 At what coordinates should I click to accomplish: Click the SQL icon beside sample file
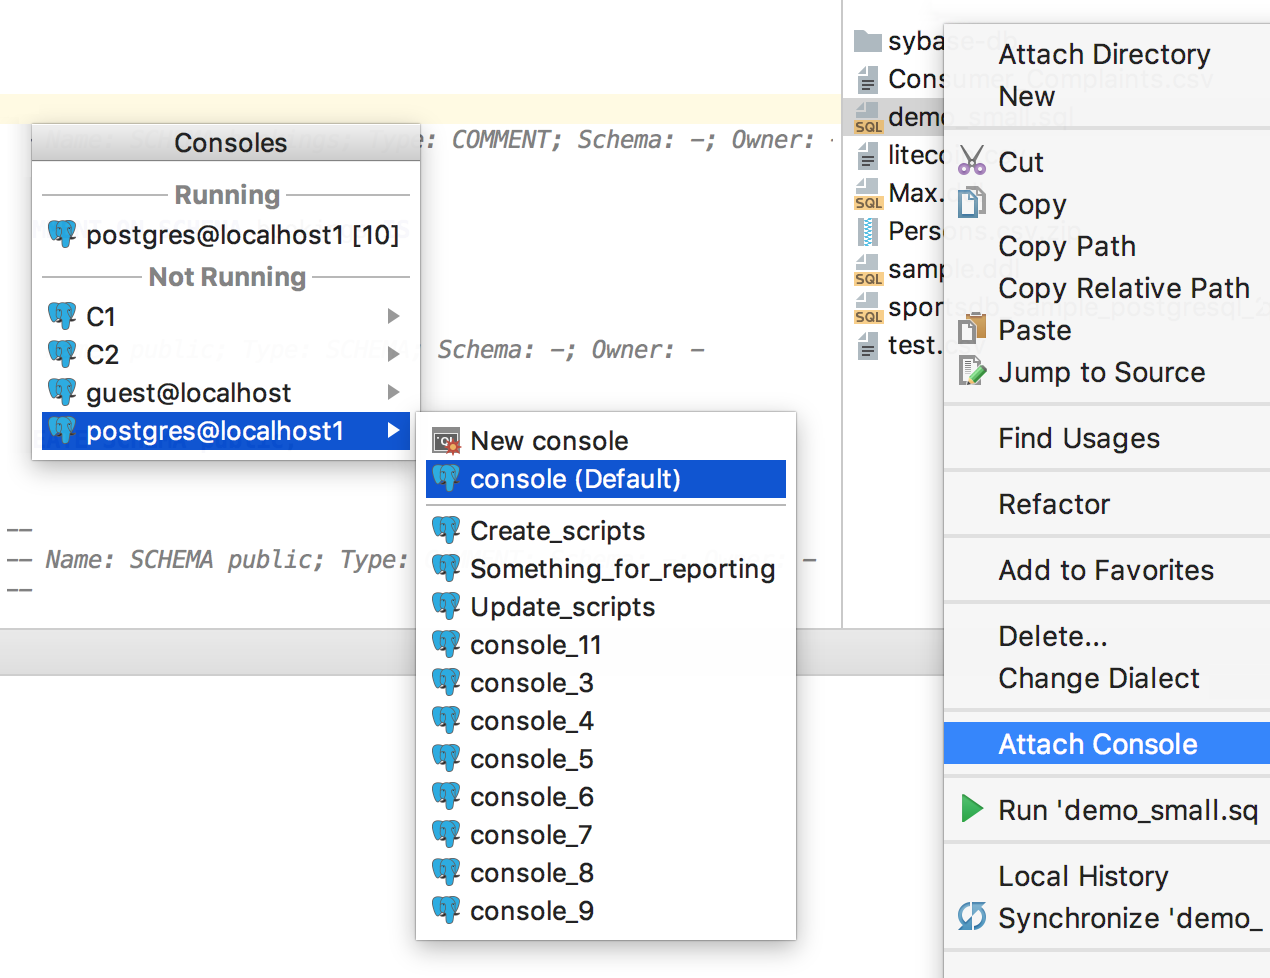(868, 269)
